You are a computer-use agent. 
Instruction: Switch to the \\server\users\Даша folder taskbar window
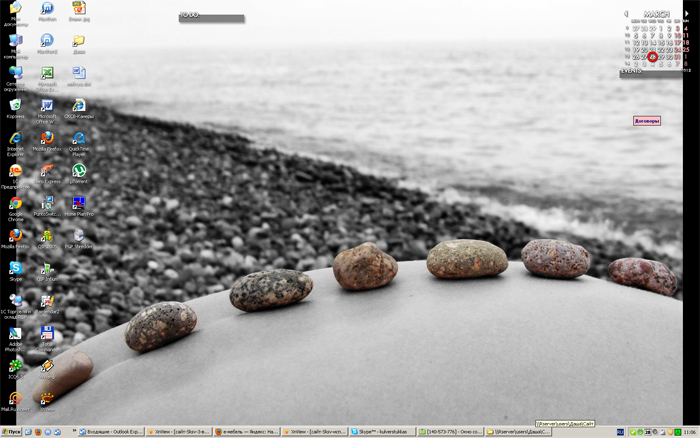(x=518, y=432)
